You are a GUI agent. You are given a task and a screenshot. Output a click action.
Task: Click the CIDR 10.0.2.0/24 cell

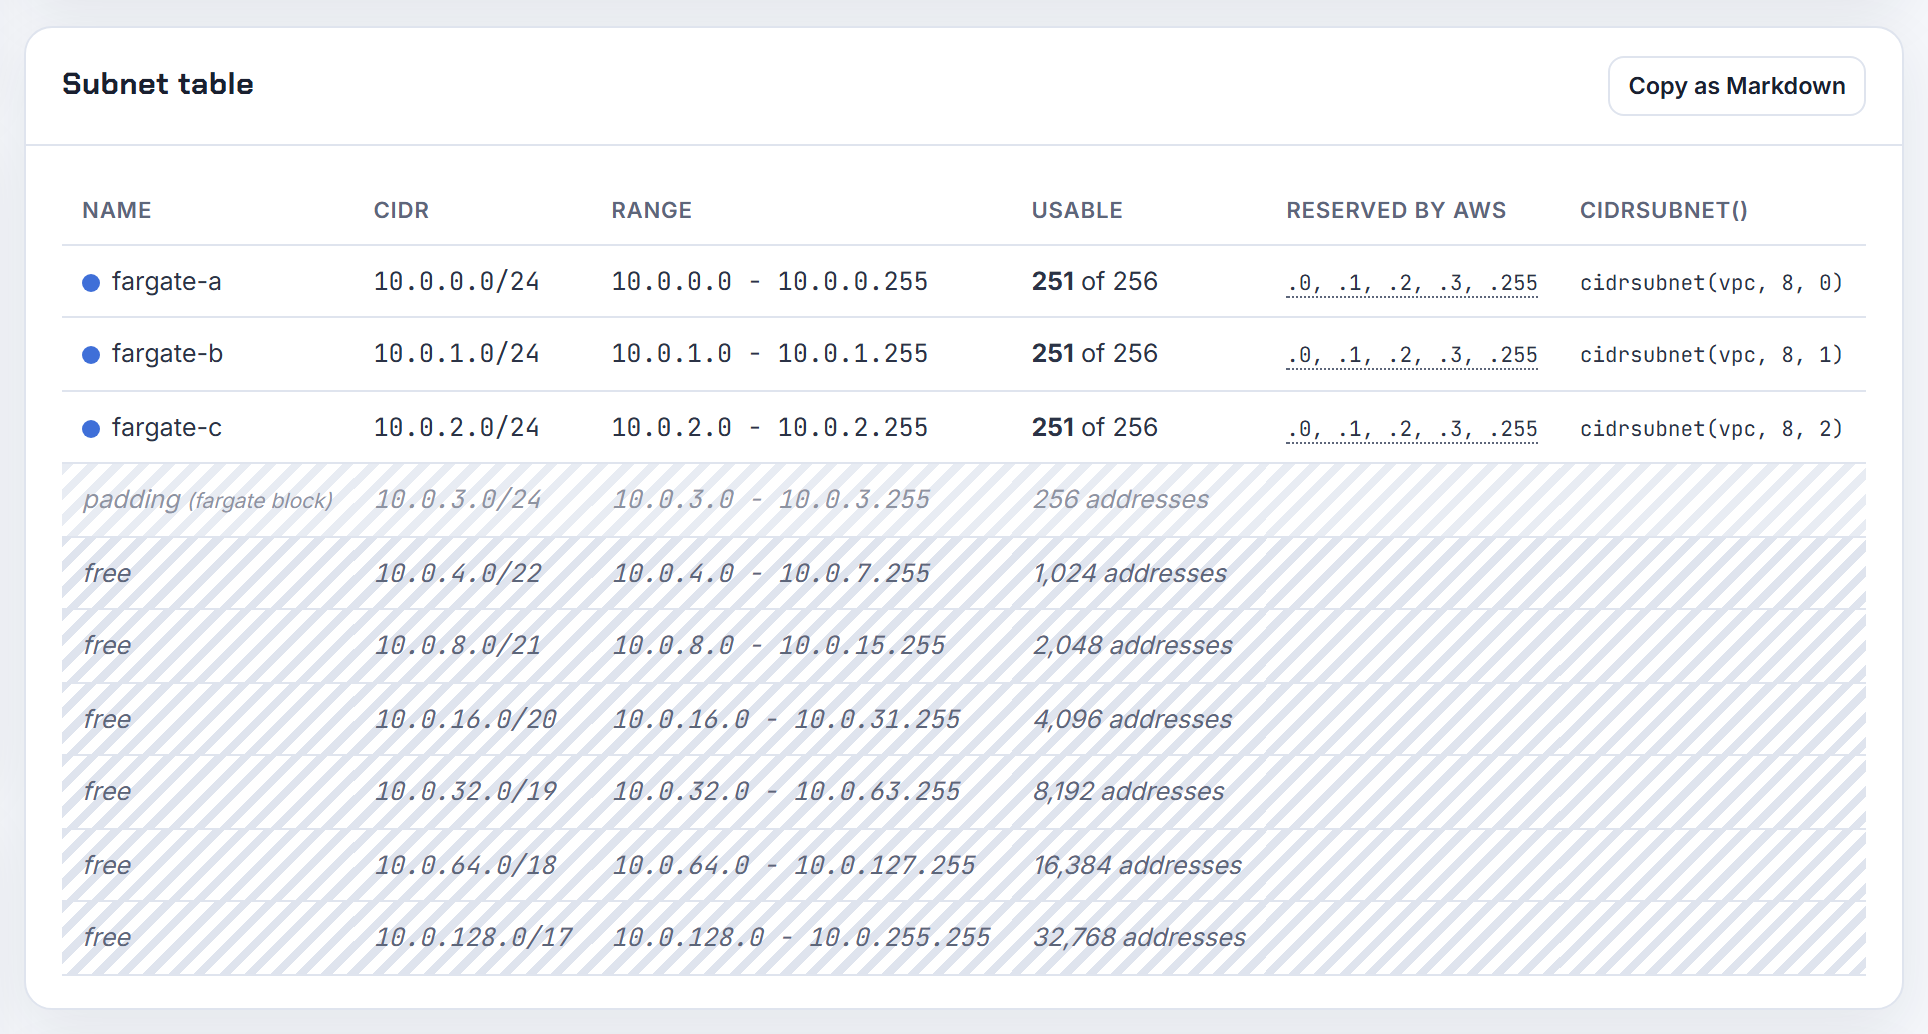pos(457,428)
